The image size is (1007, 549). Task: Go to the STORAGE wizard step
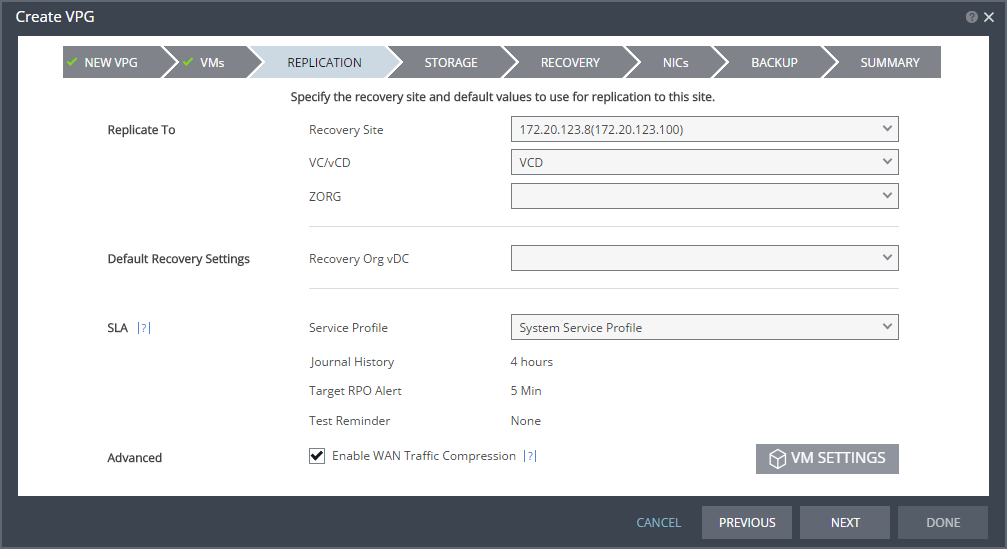451,62
